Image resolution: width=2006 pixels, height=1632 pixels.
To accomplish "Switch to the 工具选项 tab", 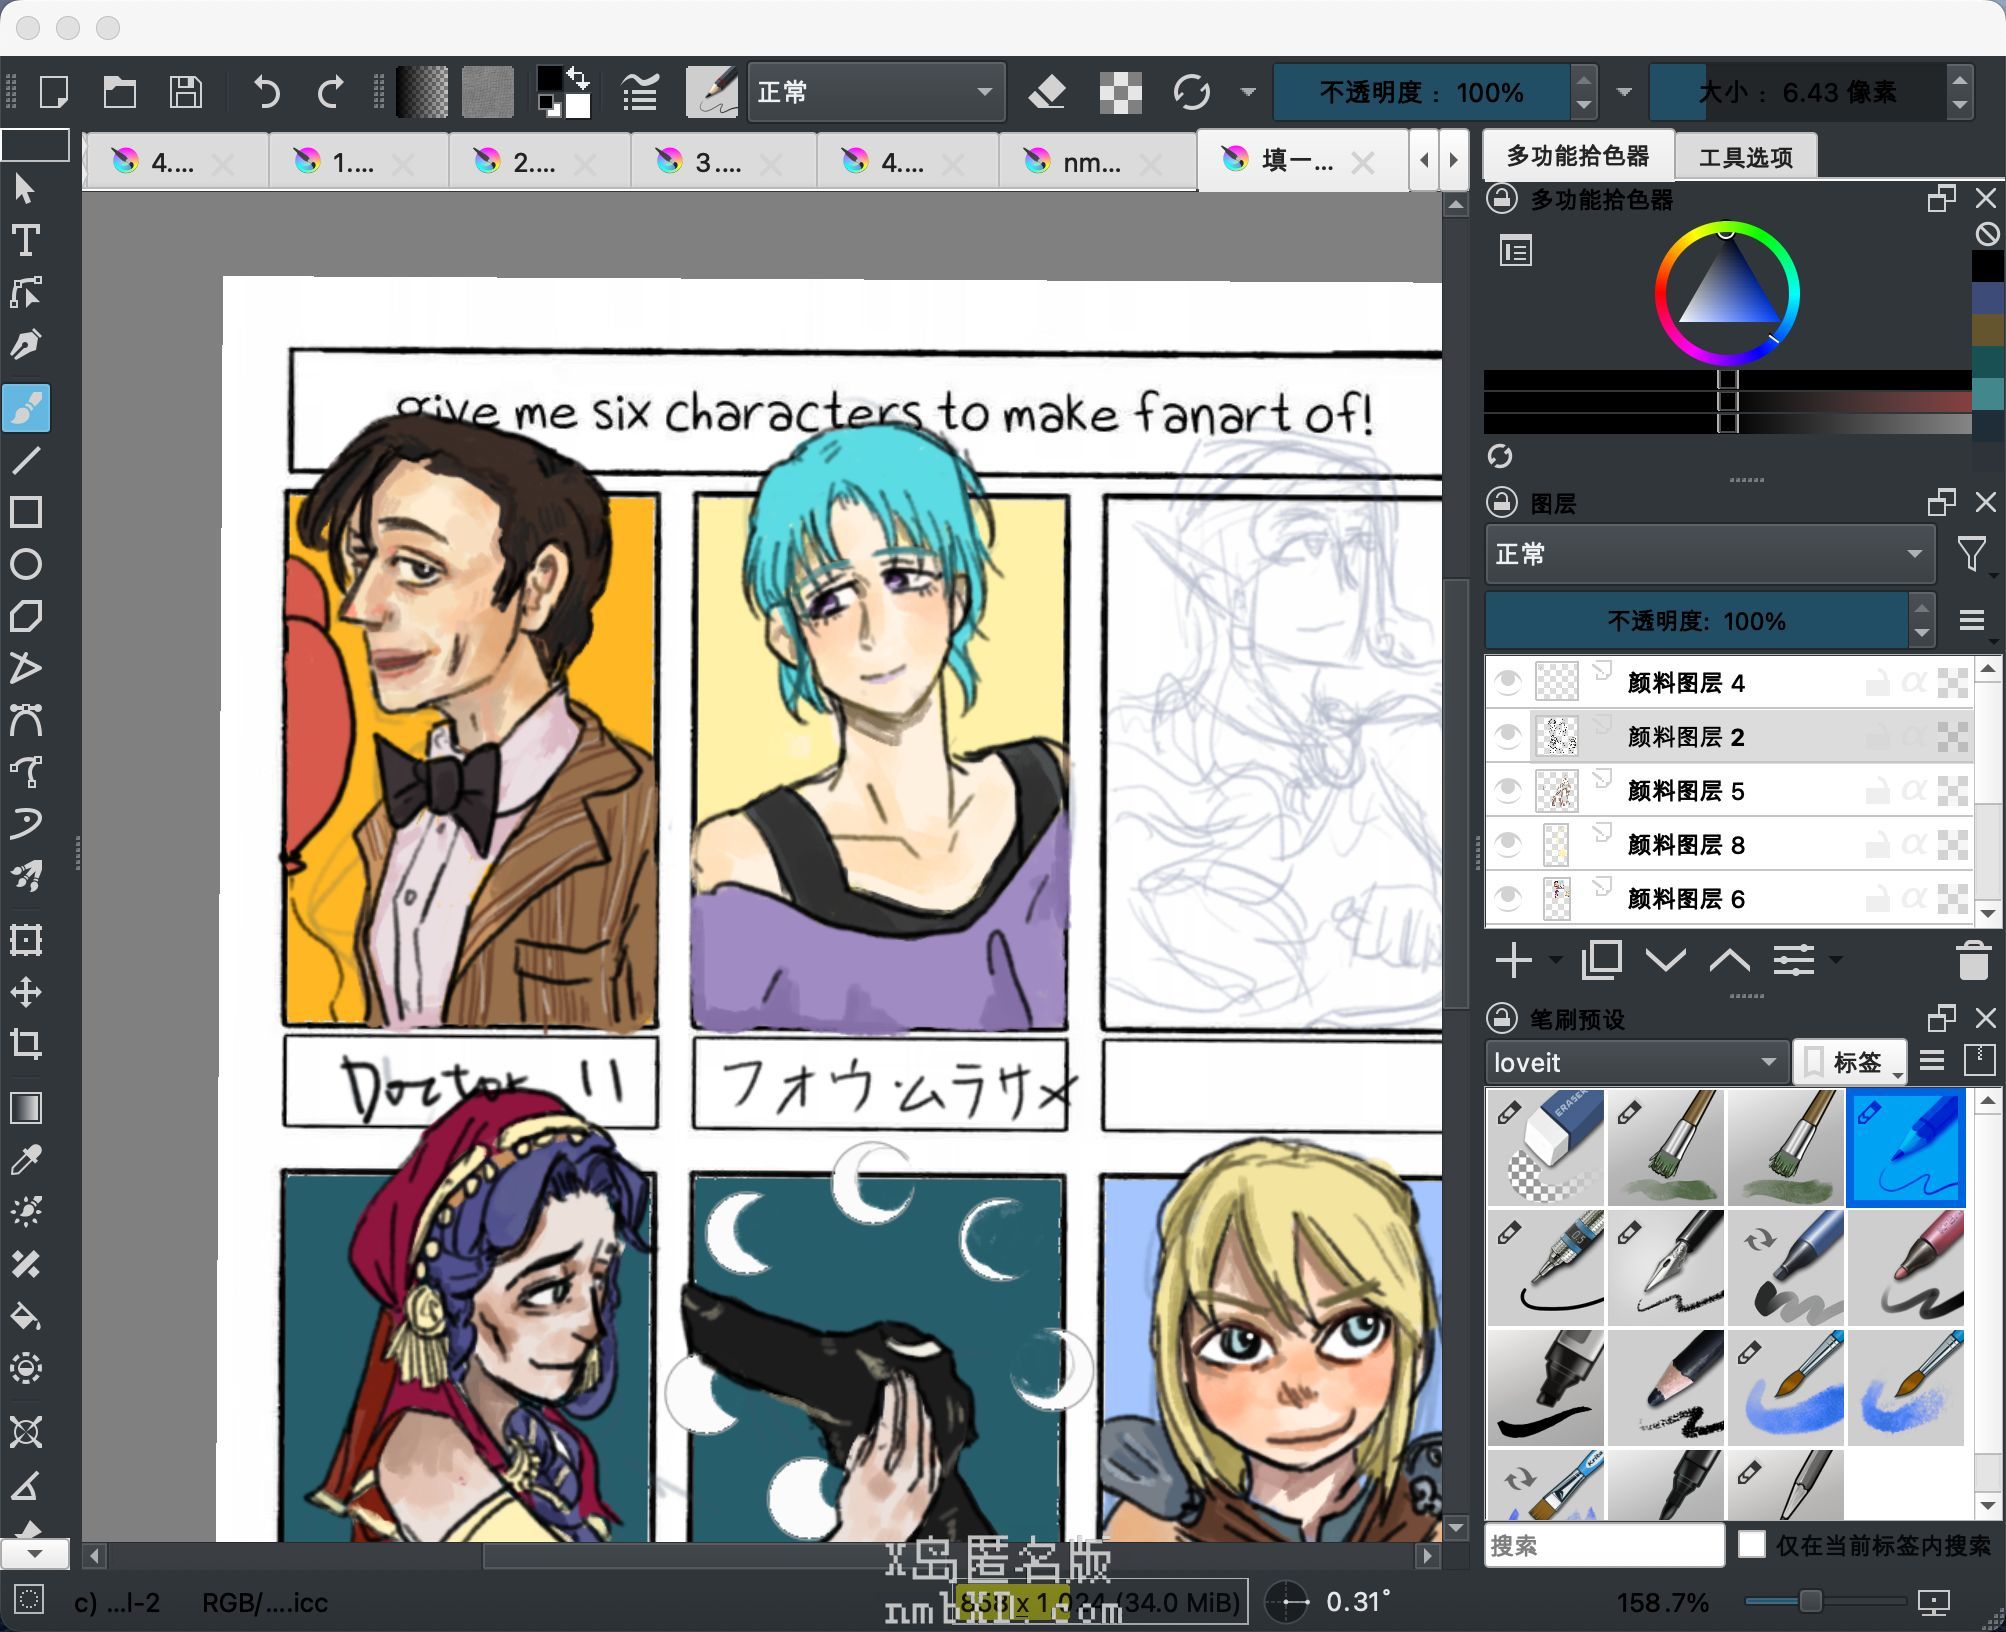I will [x=1745, y=157].
